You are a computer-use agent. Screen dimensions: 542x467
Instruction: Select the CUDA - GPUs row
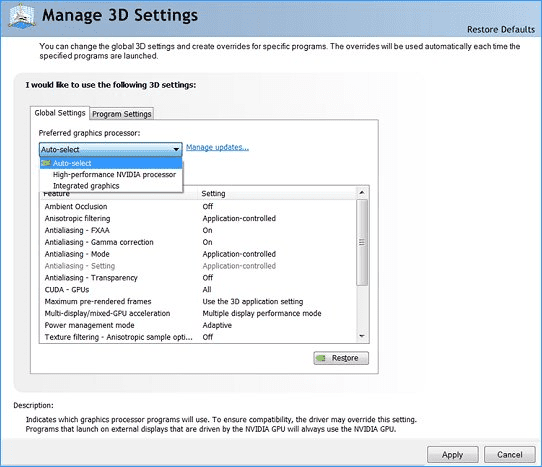pyautogui.click(x=198, y=290)
